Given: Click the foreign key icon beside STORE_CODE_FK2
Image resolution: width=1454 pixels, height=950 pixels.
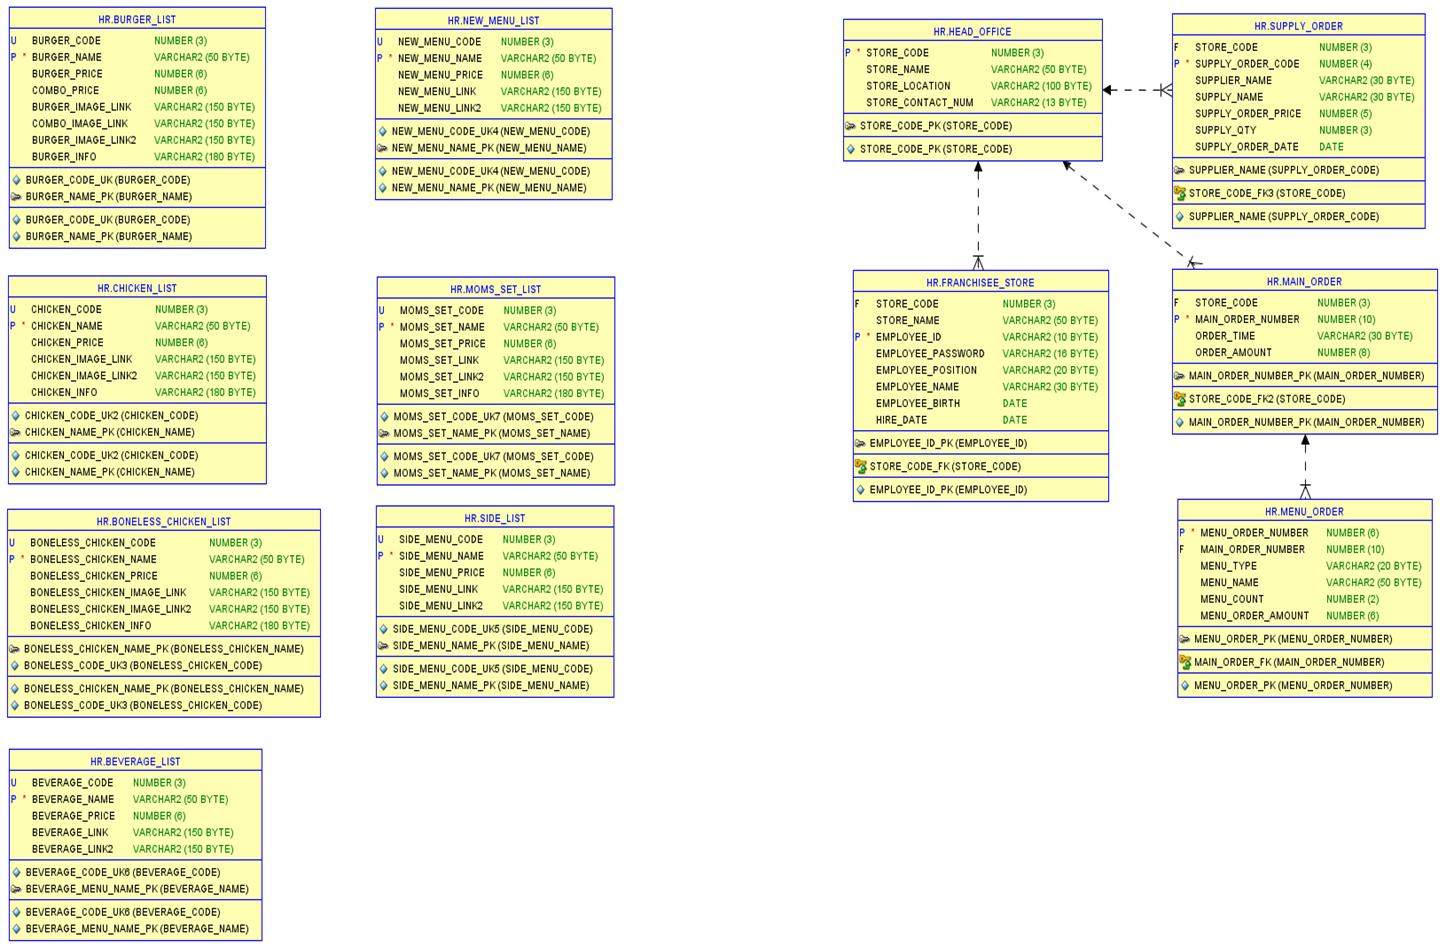Looking at the screenshot, I should click(1183, 398).
